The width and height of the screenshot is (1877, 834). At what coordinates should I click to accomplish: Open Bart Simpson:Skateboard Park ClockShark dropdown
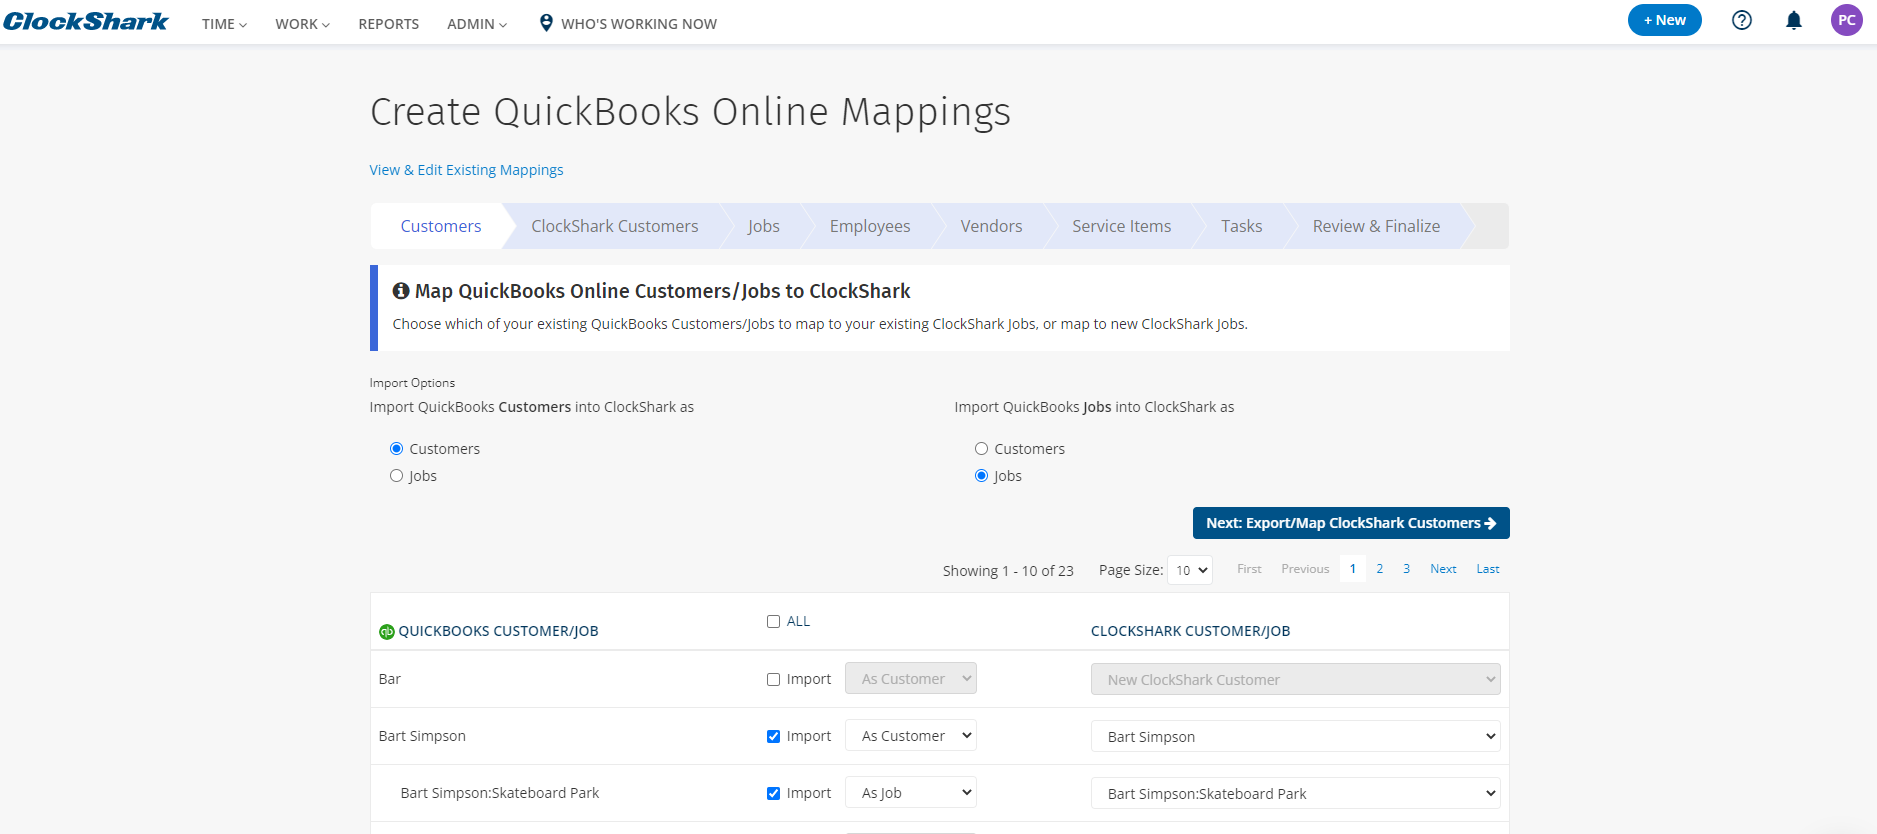tap(1296, 794)
